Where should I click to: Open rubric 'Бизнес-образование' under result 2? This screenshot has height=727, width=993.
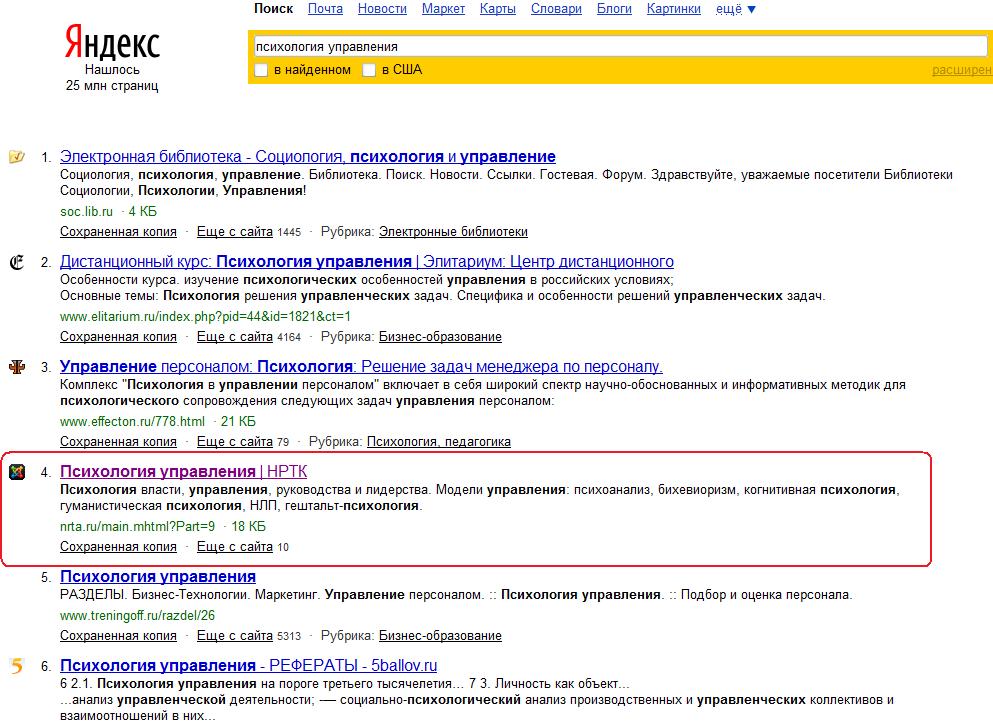(440, 337)
